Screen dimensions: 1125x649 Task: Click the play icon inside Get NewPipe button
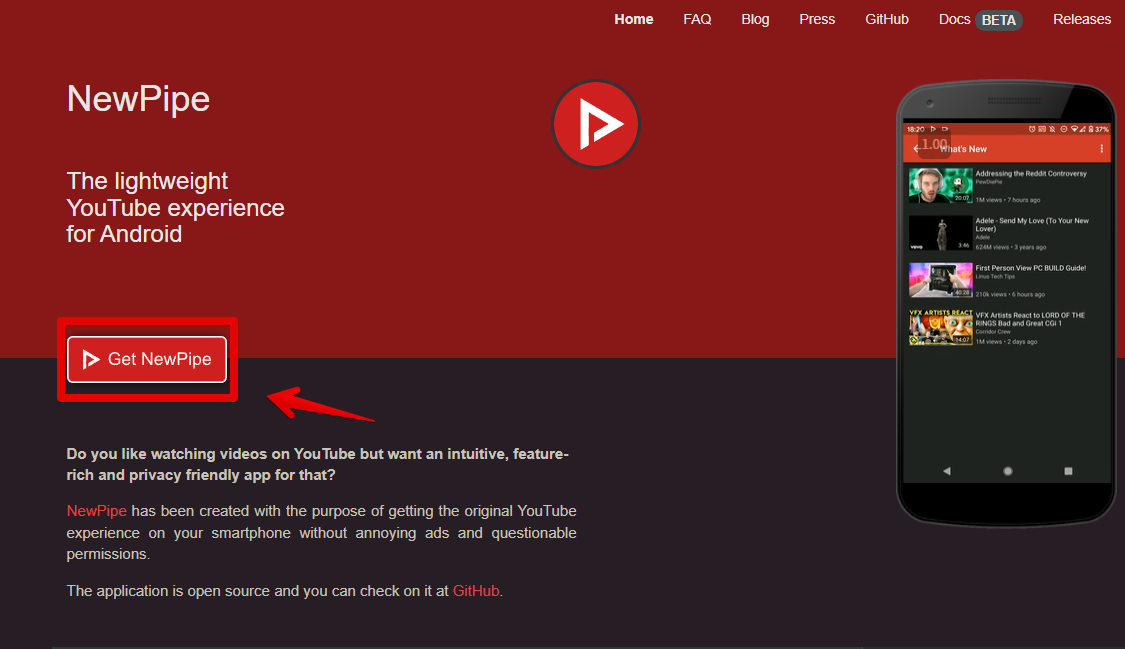[90, 359]
